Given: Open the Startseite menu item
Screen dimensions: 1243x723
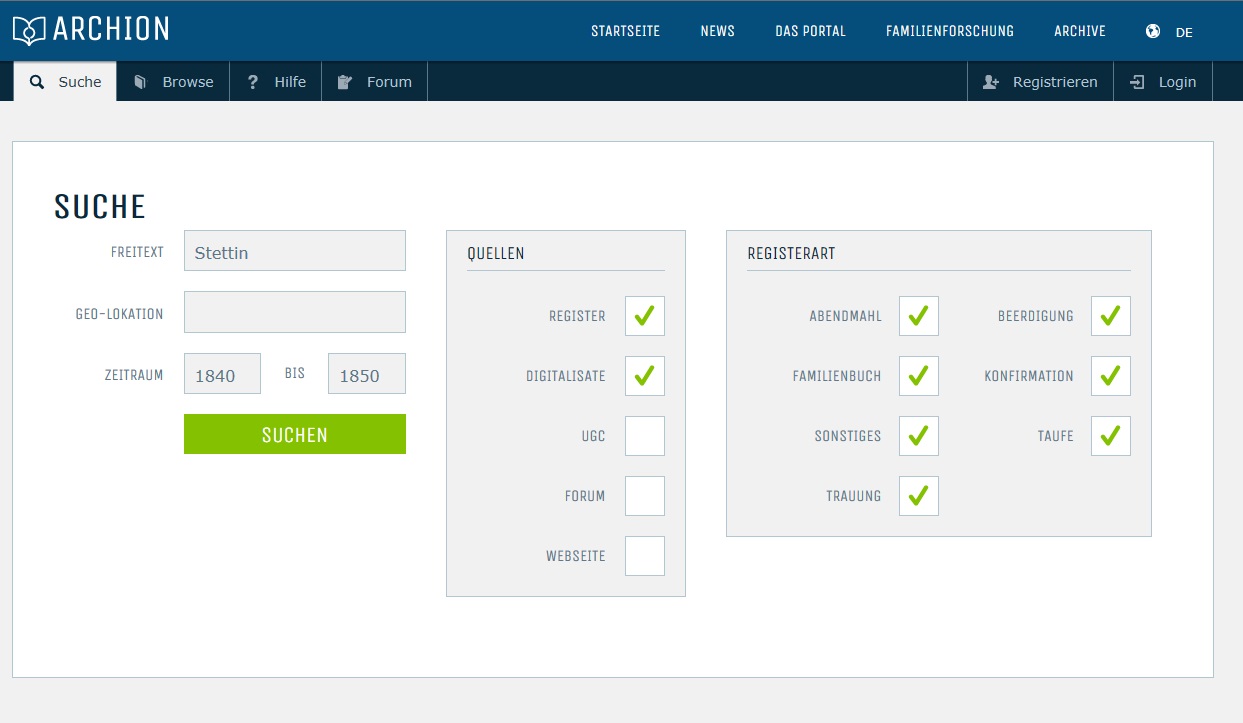Looking at the screenshot, I should click(626, 31).
